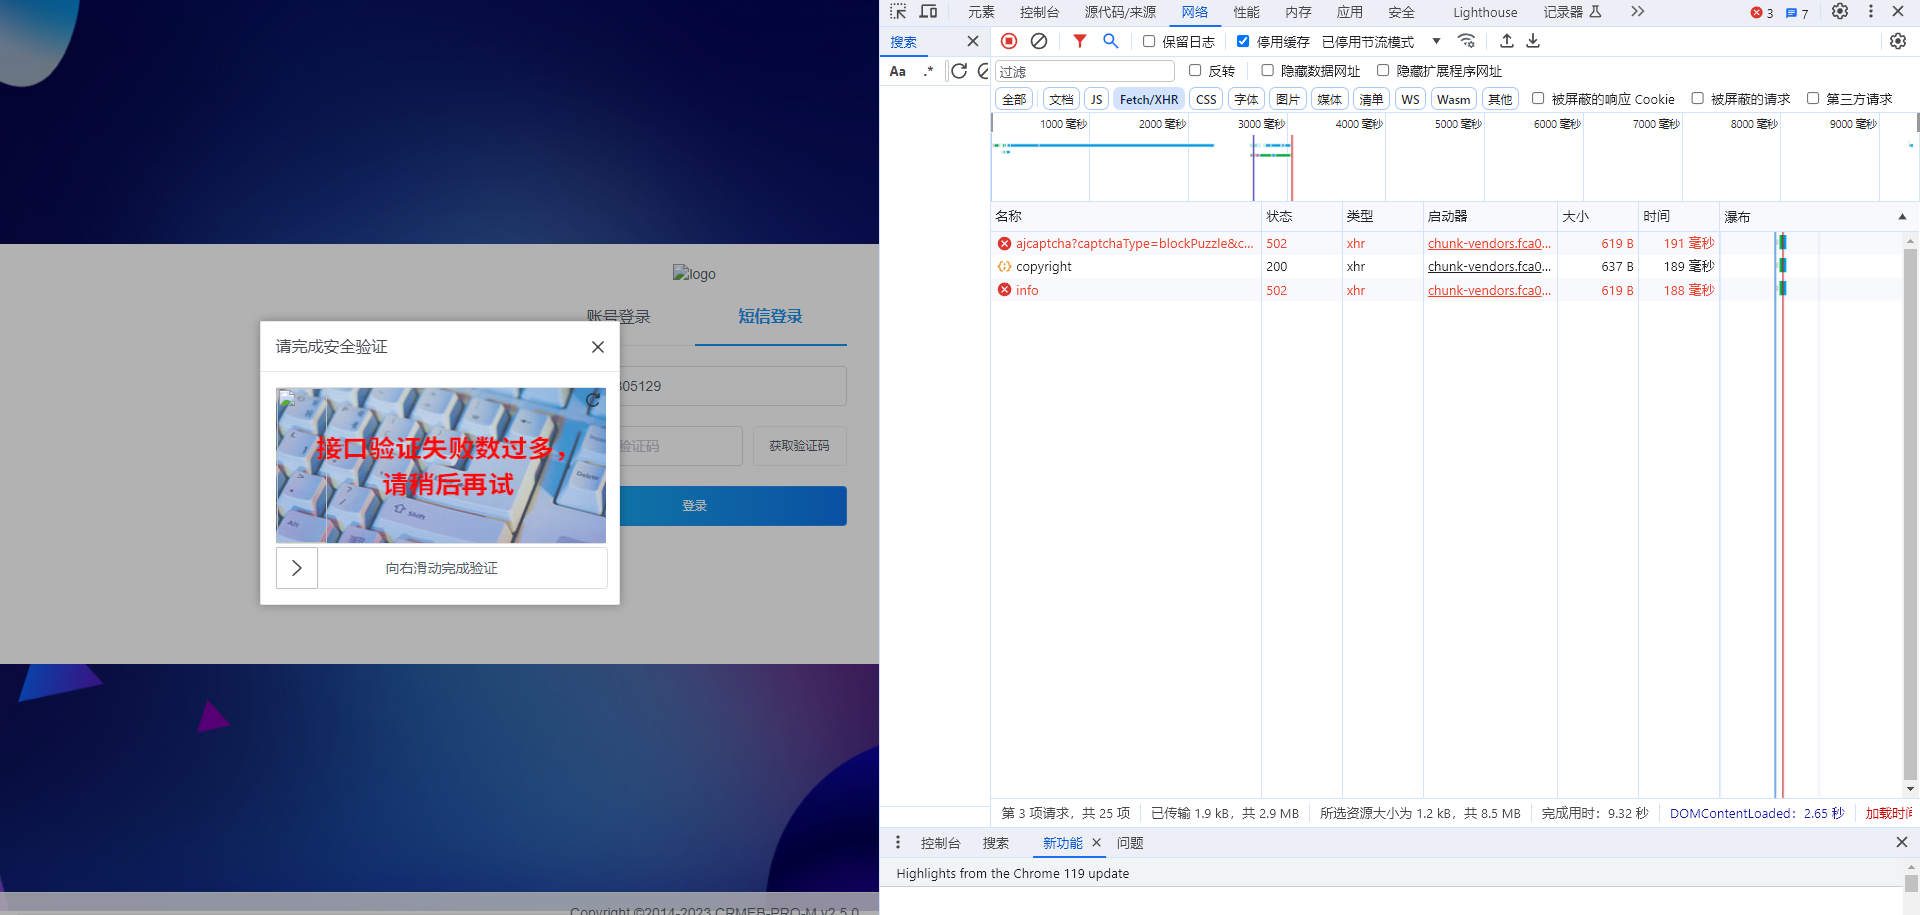Select the copyright request row

[1446, 267]
